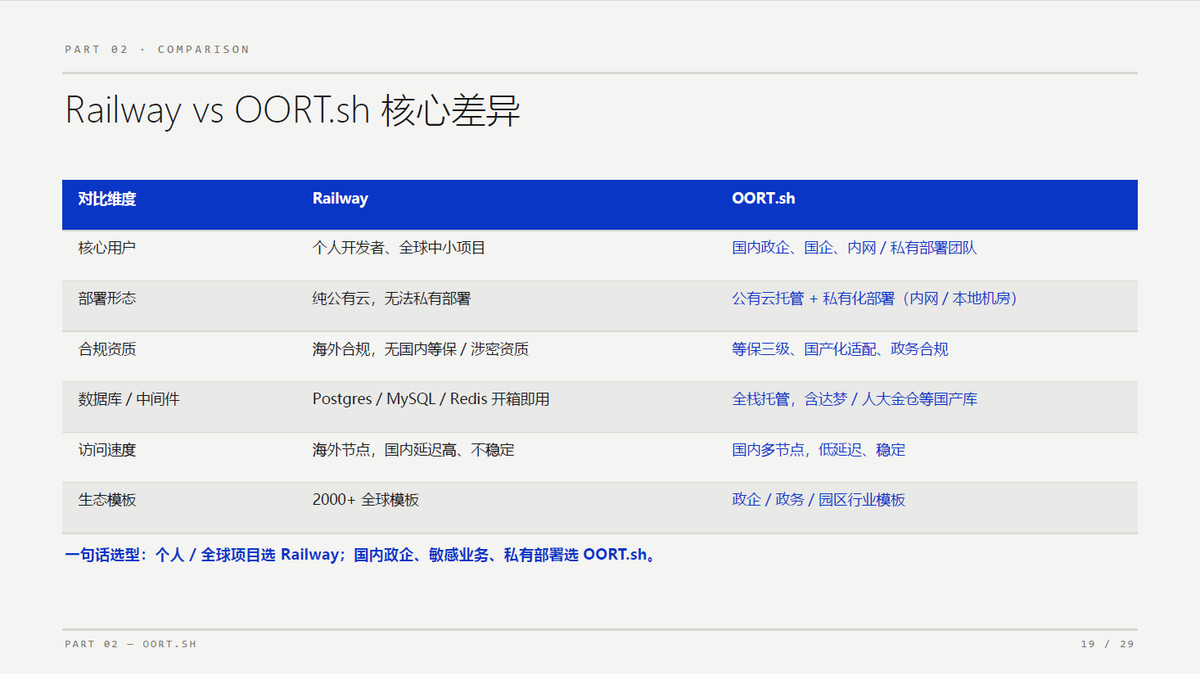The image size is (1200, 674).
Task: Click the cell '全栈托管，含达梦 / 人大金仓等国产库'
Action: (x=855, y=399)
